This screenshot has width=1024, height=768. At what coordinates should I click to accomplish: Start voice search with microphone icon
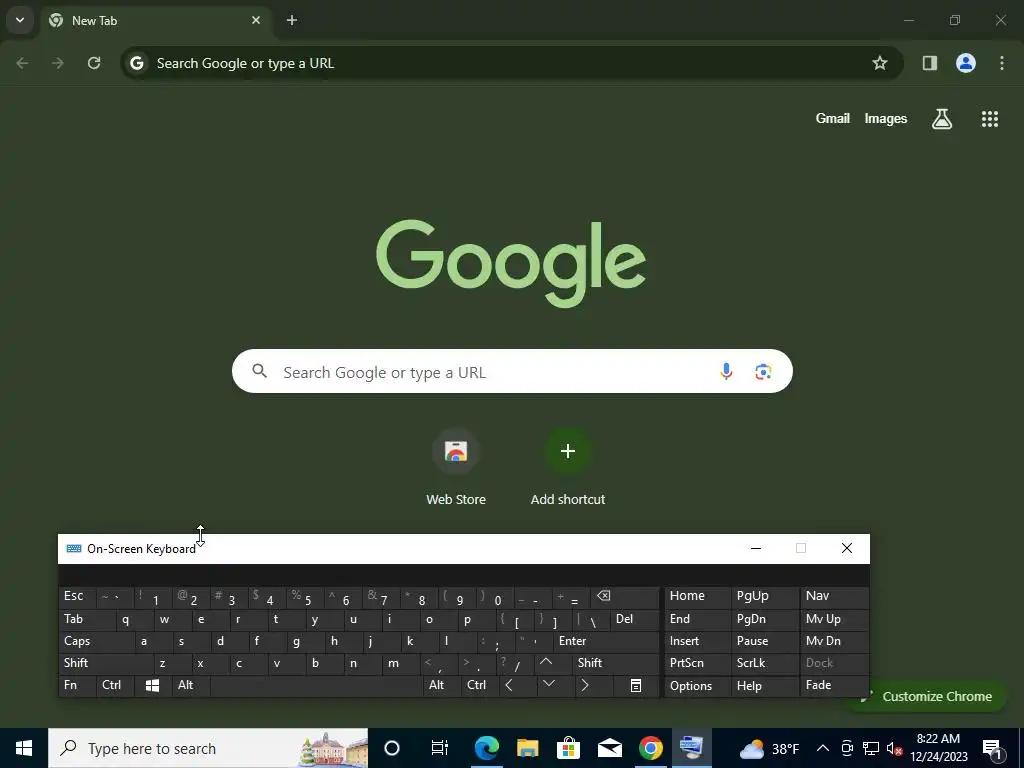coord(726,372)
